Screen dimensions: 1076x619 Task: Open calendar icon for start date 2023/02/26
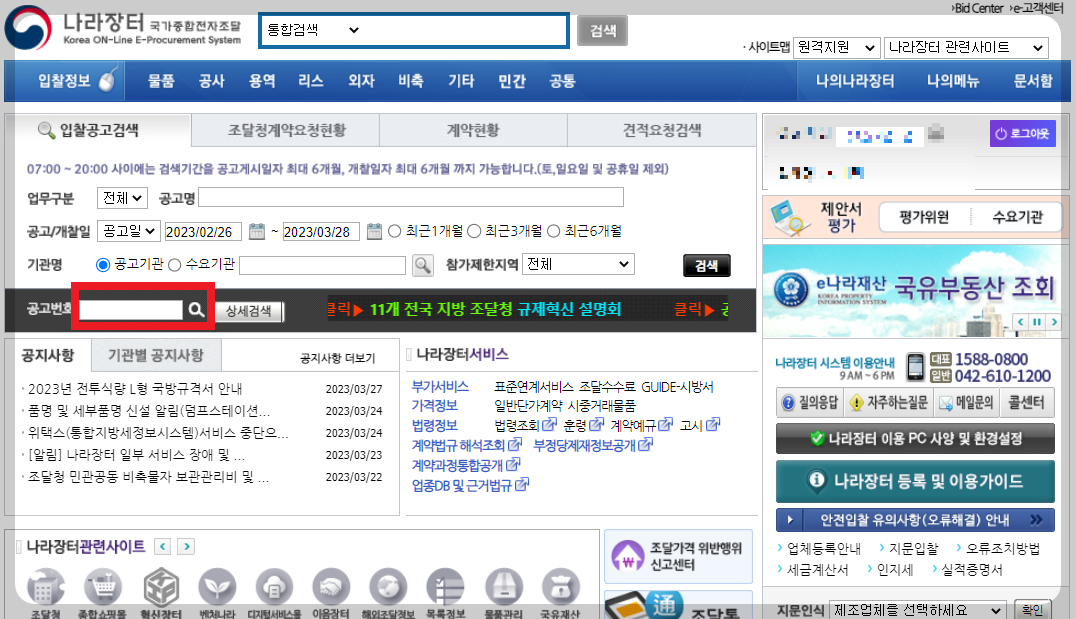click(257, 231)
